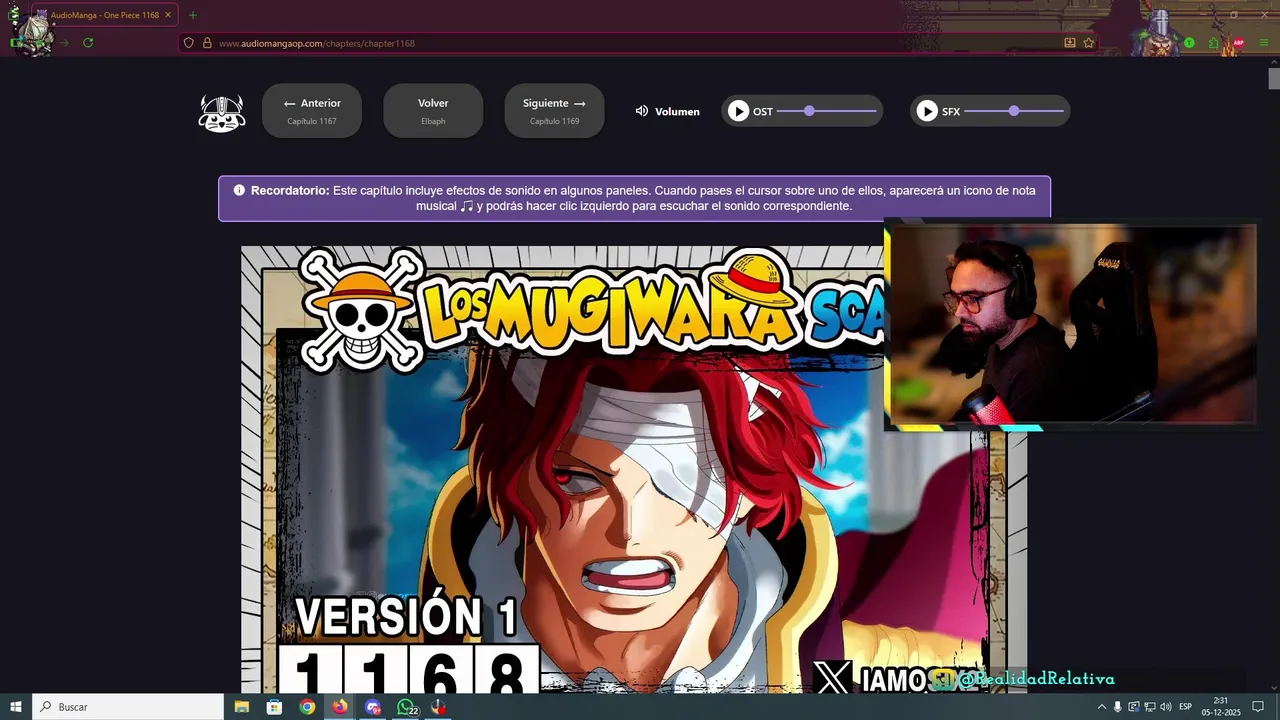1280x720 pixels.
Task: Open the site security shield info
Action: 189,43
